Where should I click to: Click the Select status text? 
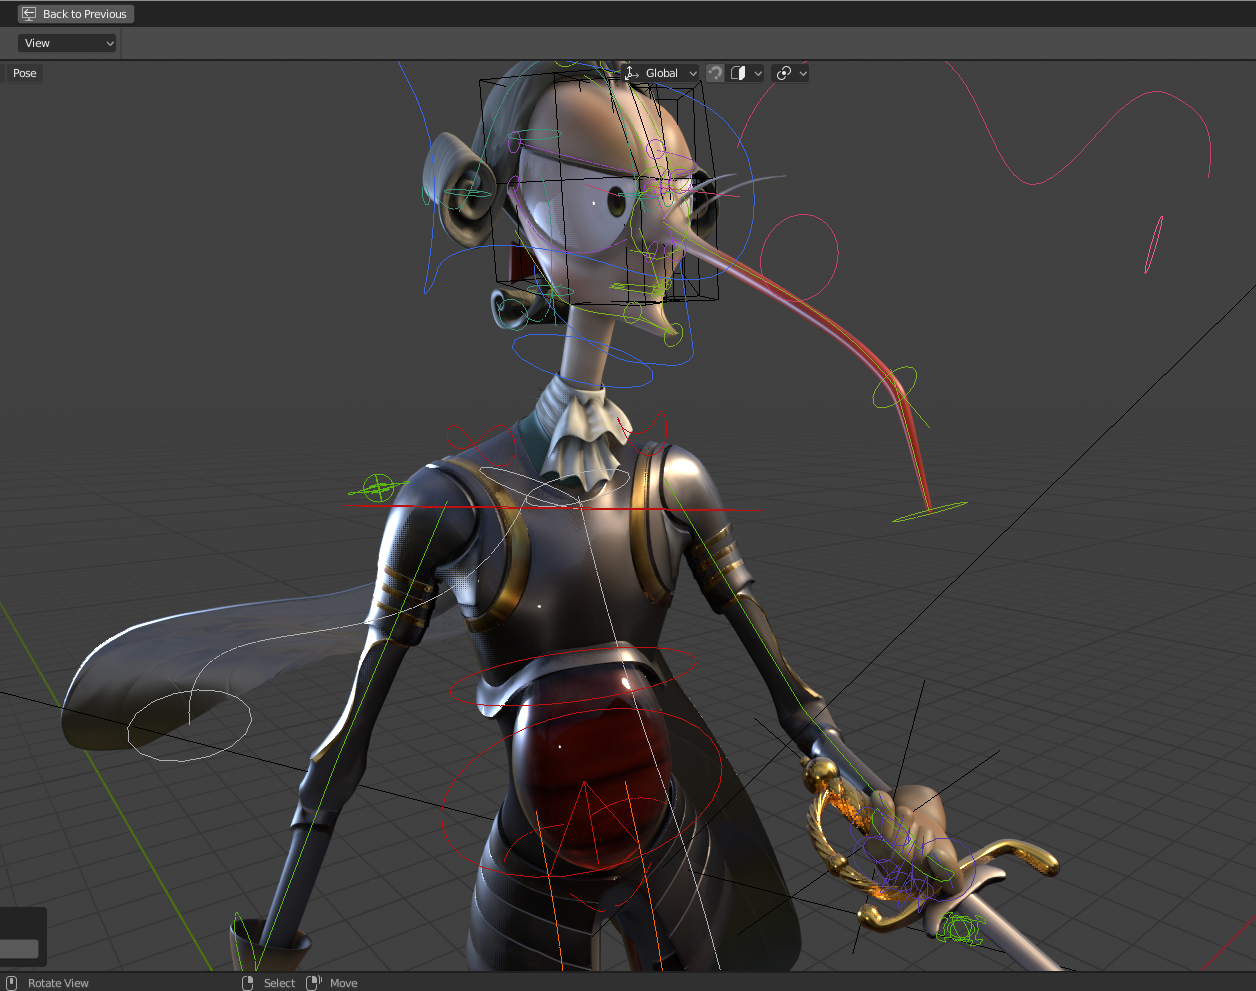279,983
